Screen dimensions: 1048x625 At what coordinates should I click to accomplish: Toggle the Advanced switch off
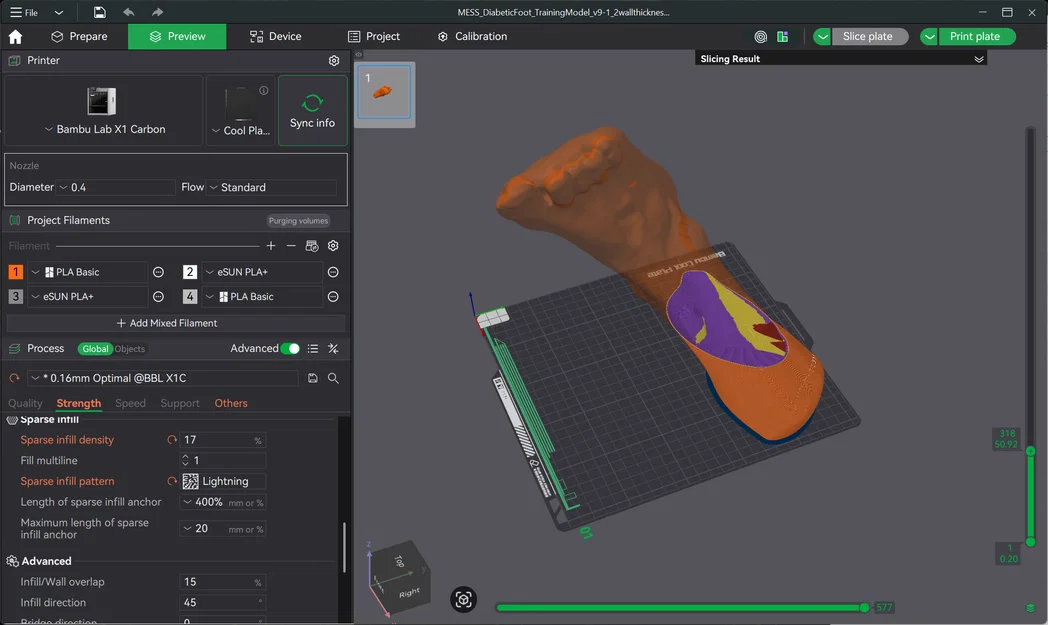click(290, 349)
